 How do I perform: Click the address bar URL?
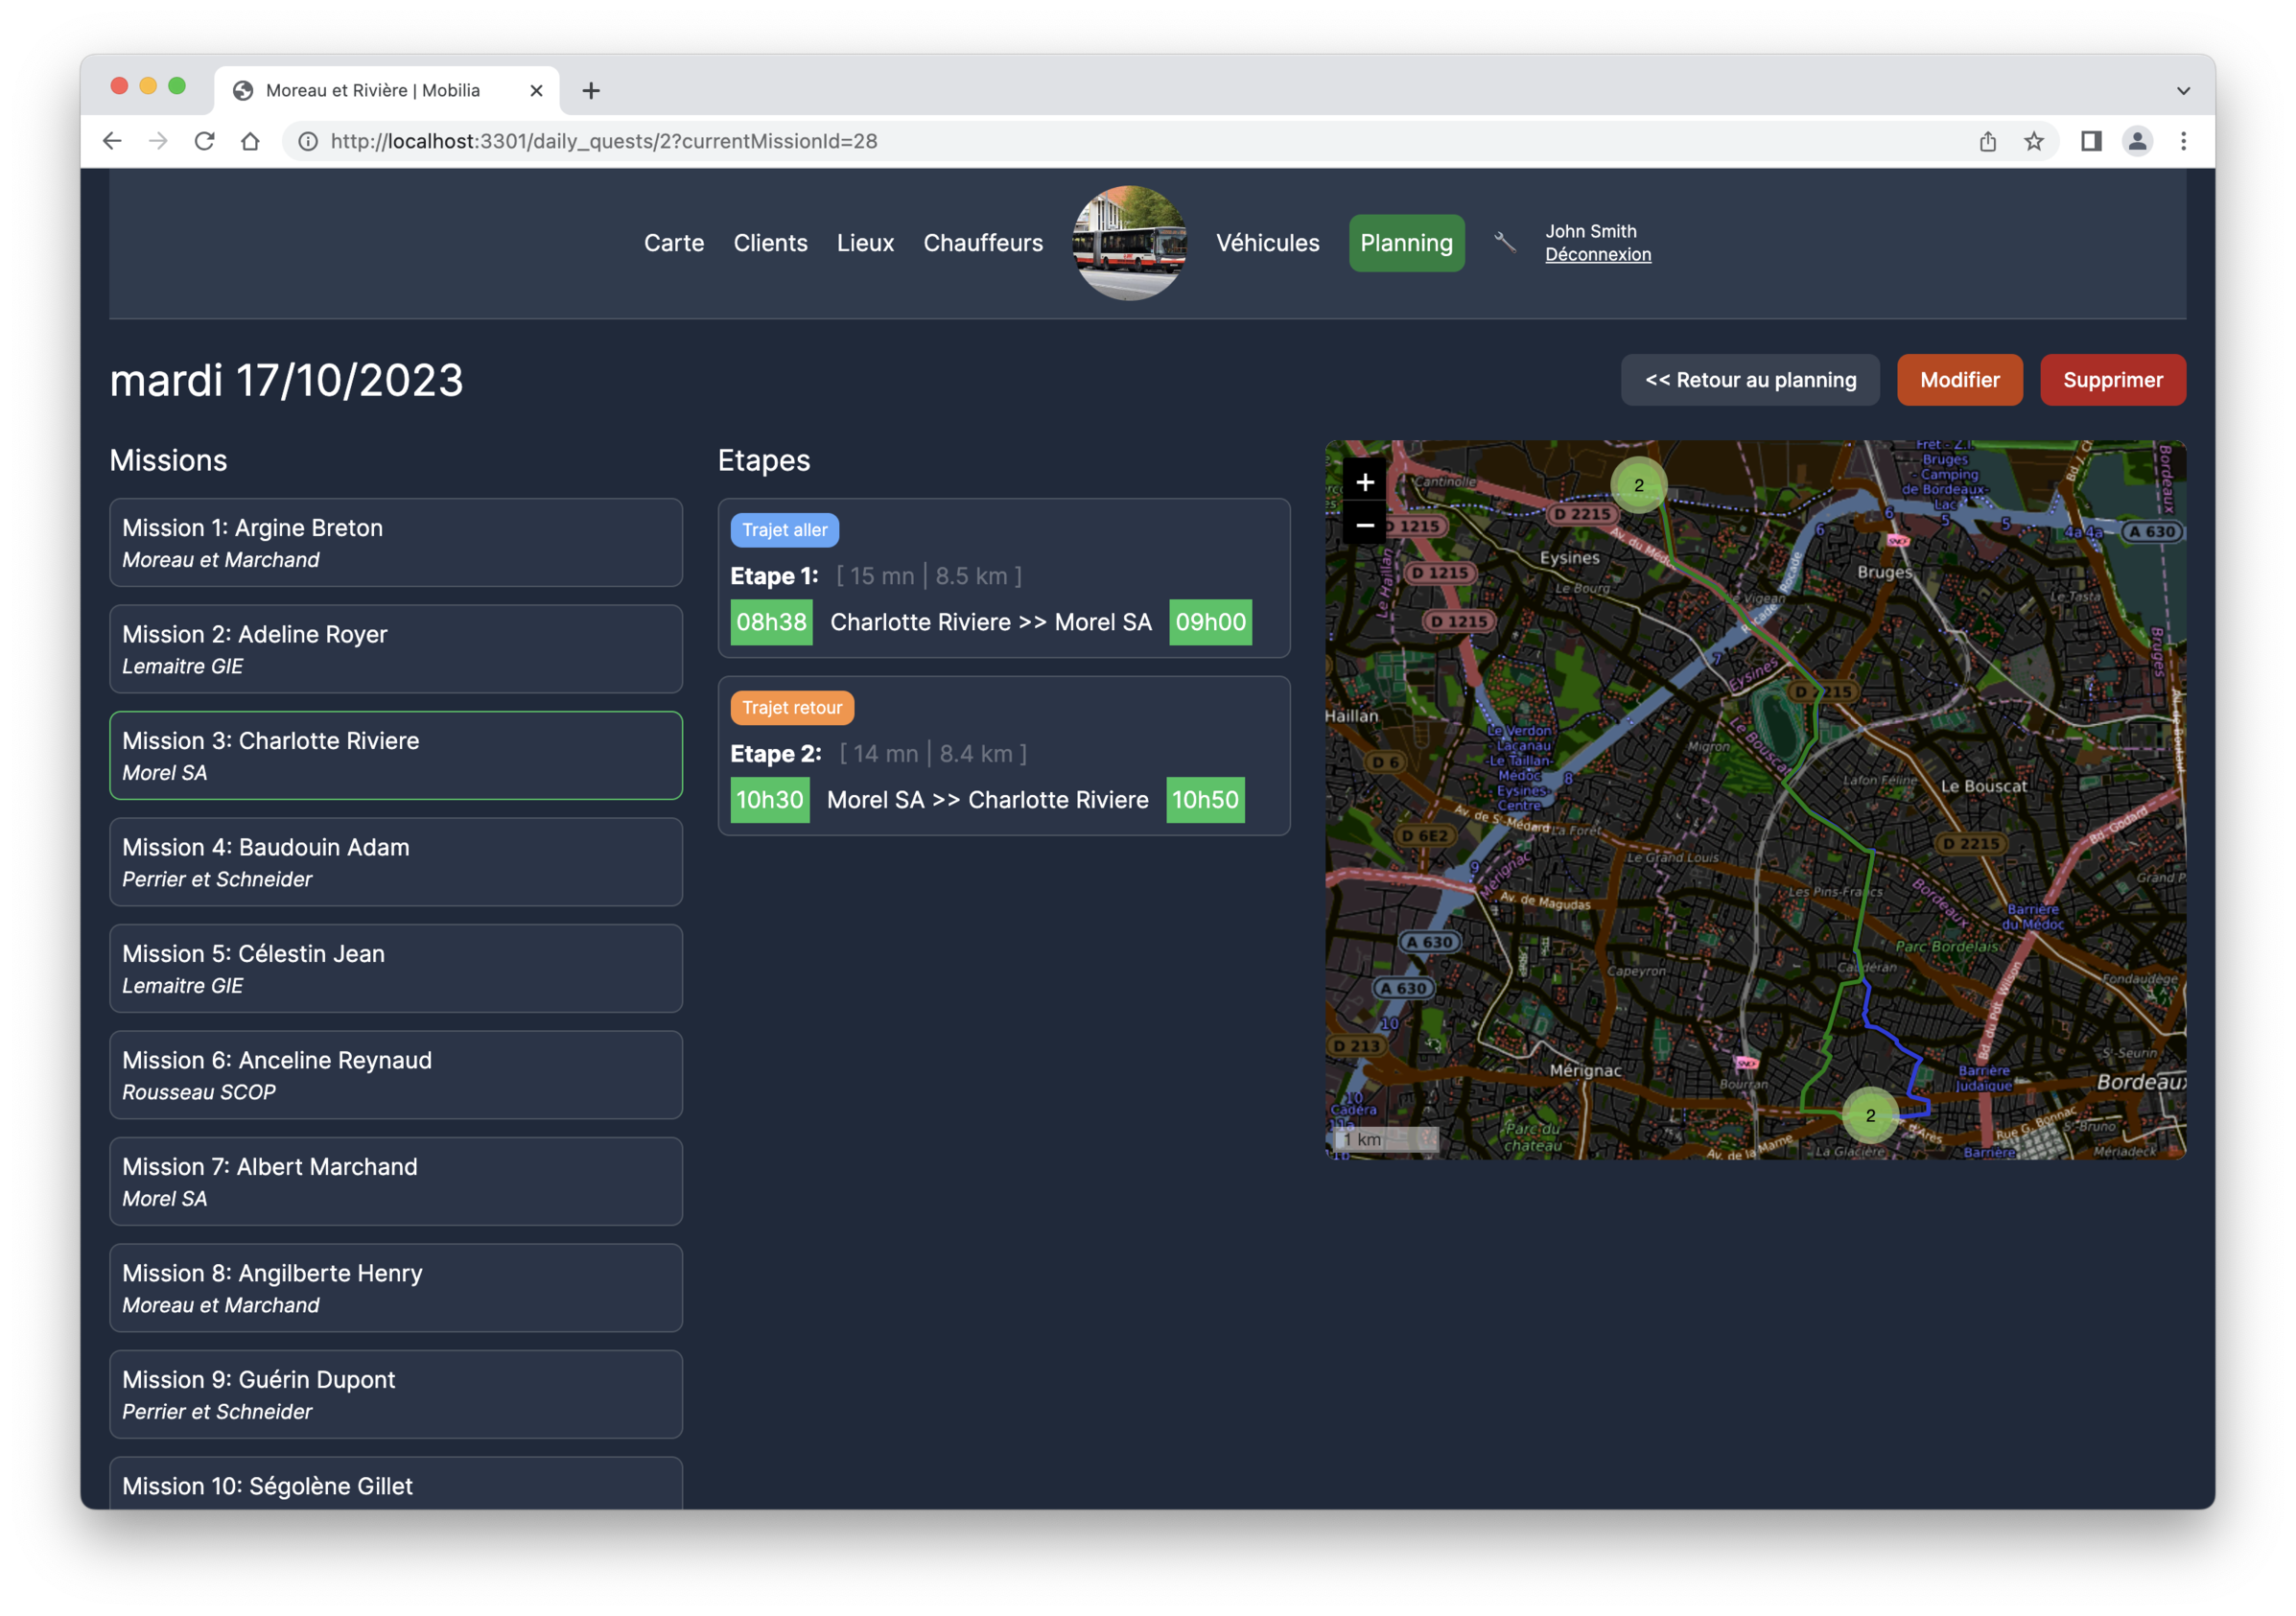(x=604, y=141)
